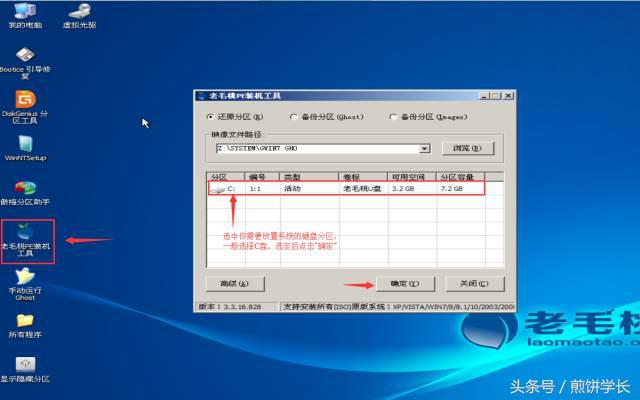Select 备份分区 (Imagex) radio option
The height and width of the screenshot is (400, 640).
coord(393,117)
